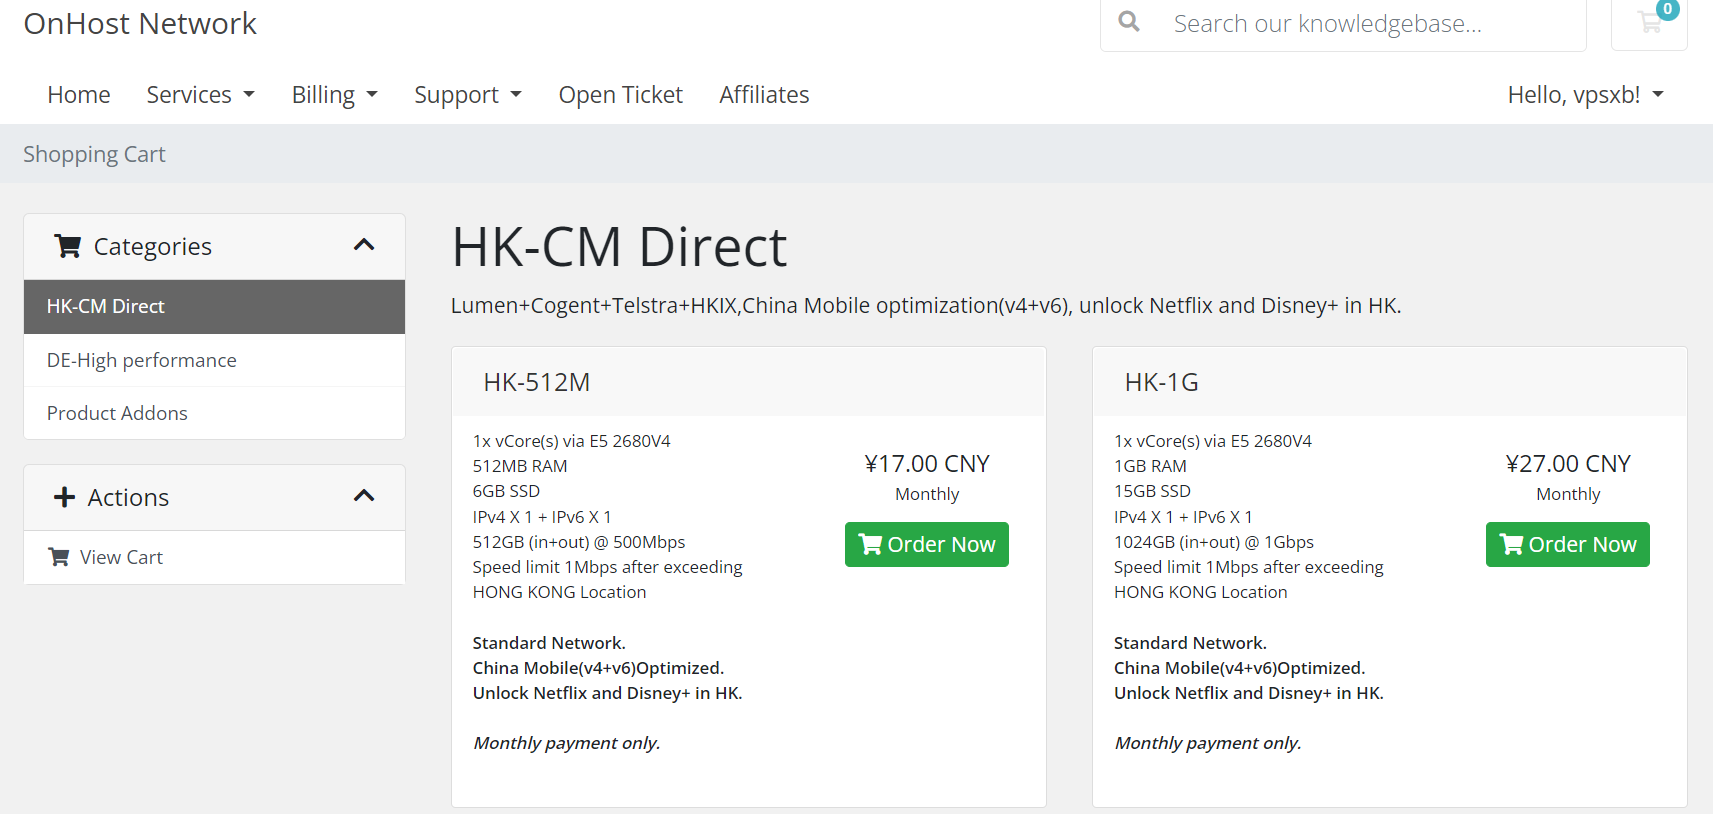This screenshot has width=1713, height=814.
Task: Open the shopping cart icon in header
Action: point(1649,22)
